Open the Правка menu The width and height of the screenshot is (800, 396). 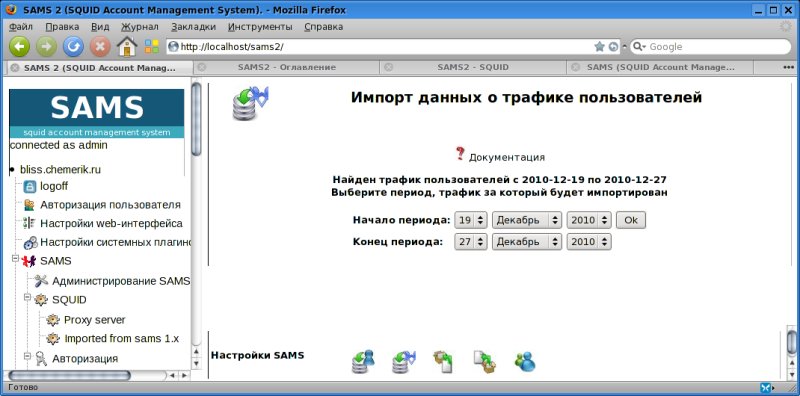click(62, 27)
